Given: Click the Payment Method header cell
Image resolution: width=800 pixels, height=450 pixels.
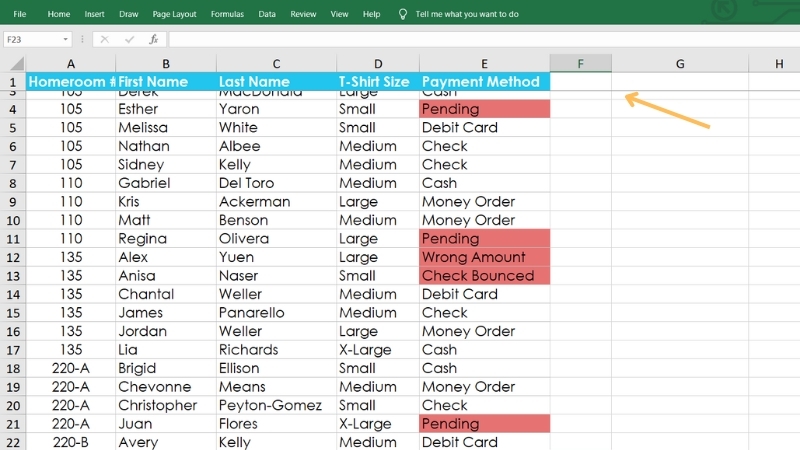Looking at the screenshot, I should coord(484,82).
